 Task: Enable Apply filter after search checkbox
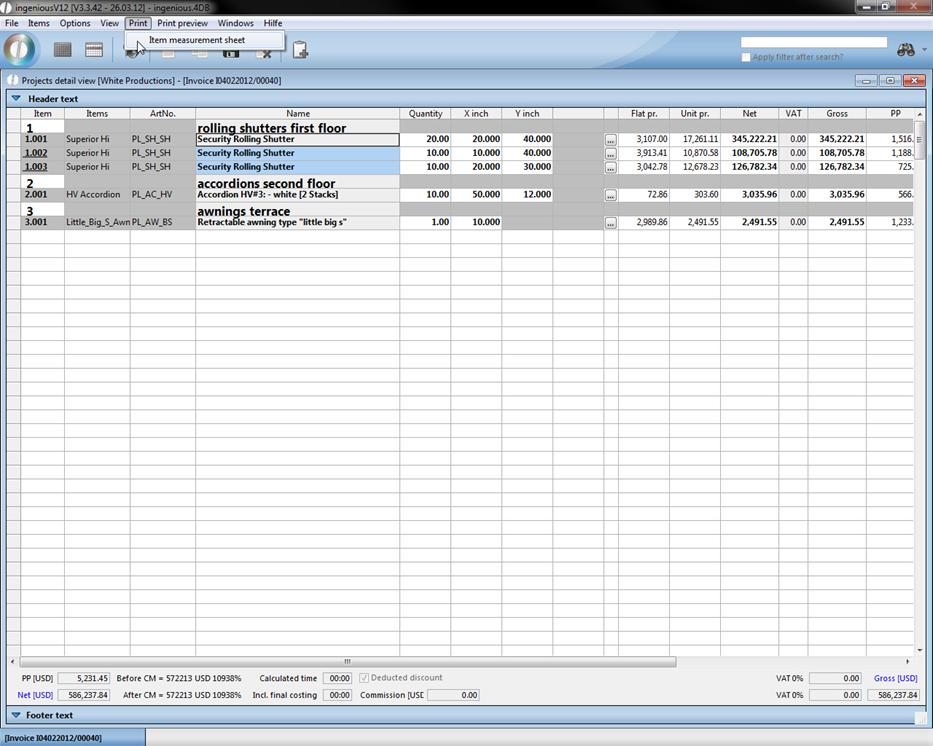point(746,58)
